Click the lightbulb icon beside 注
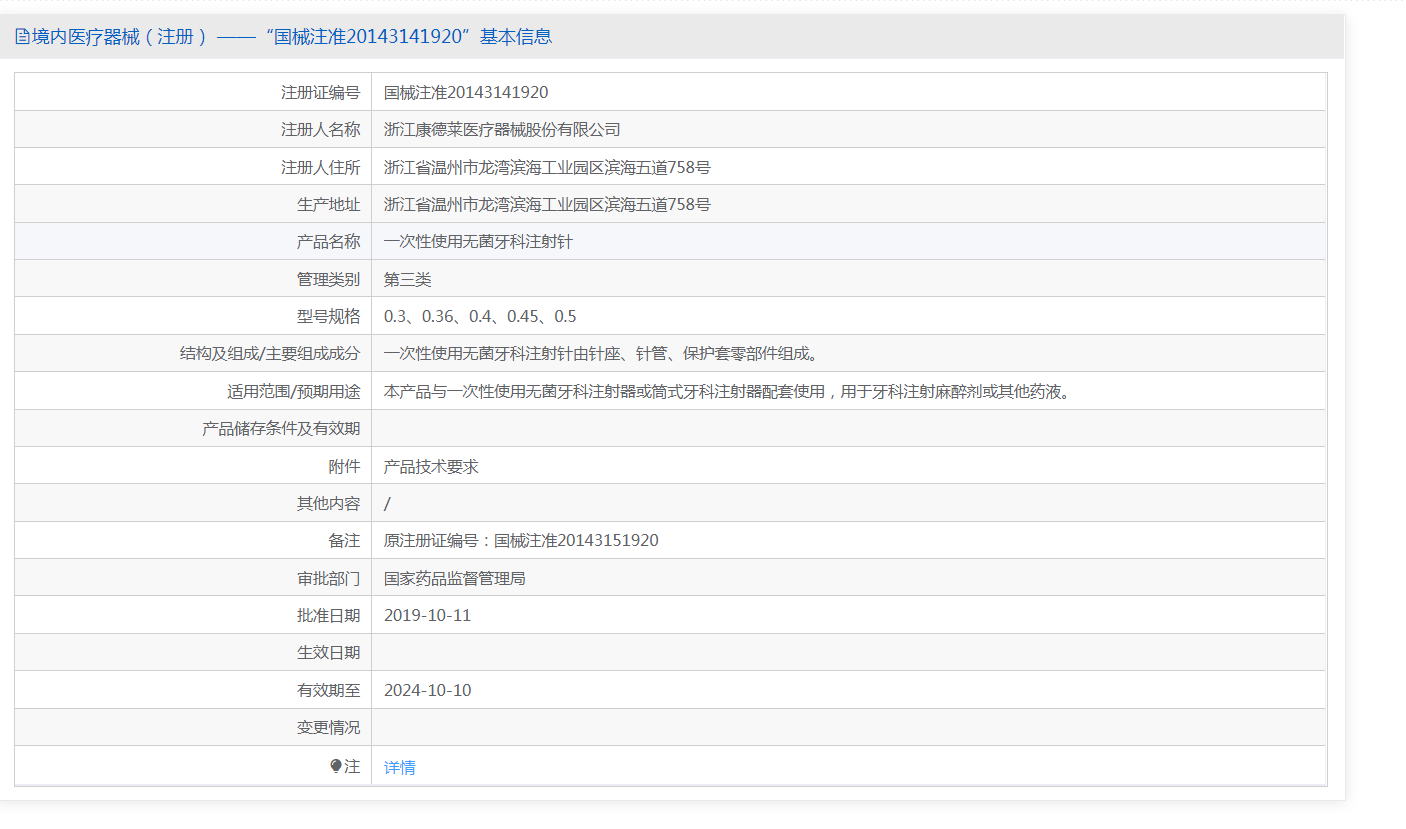The image size is (1406, 829). tap(336, 766)
